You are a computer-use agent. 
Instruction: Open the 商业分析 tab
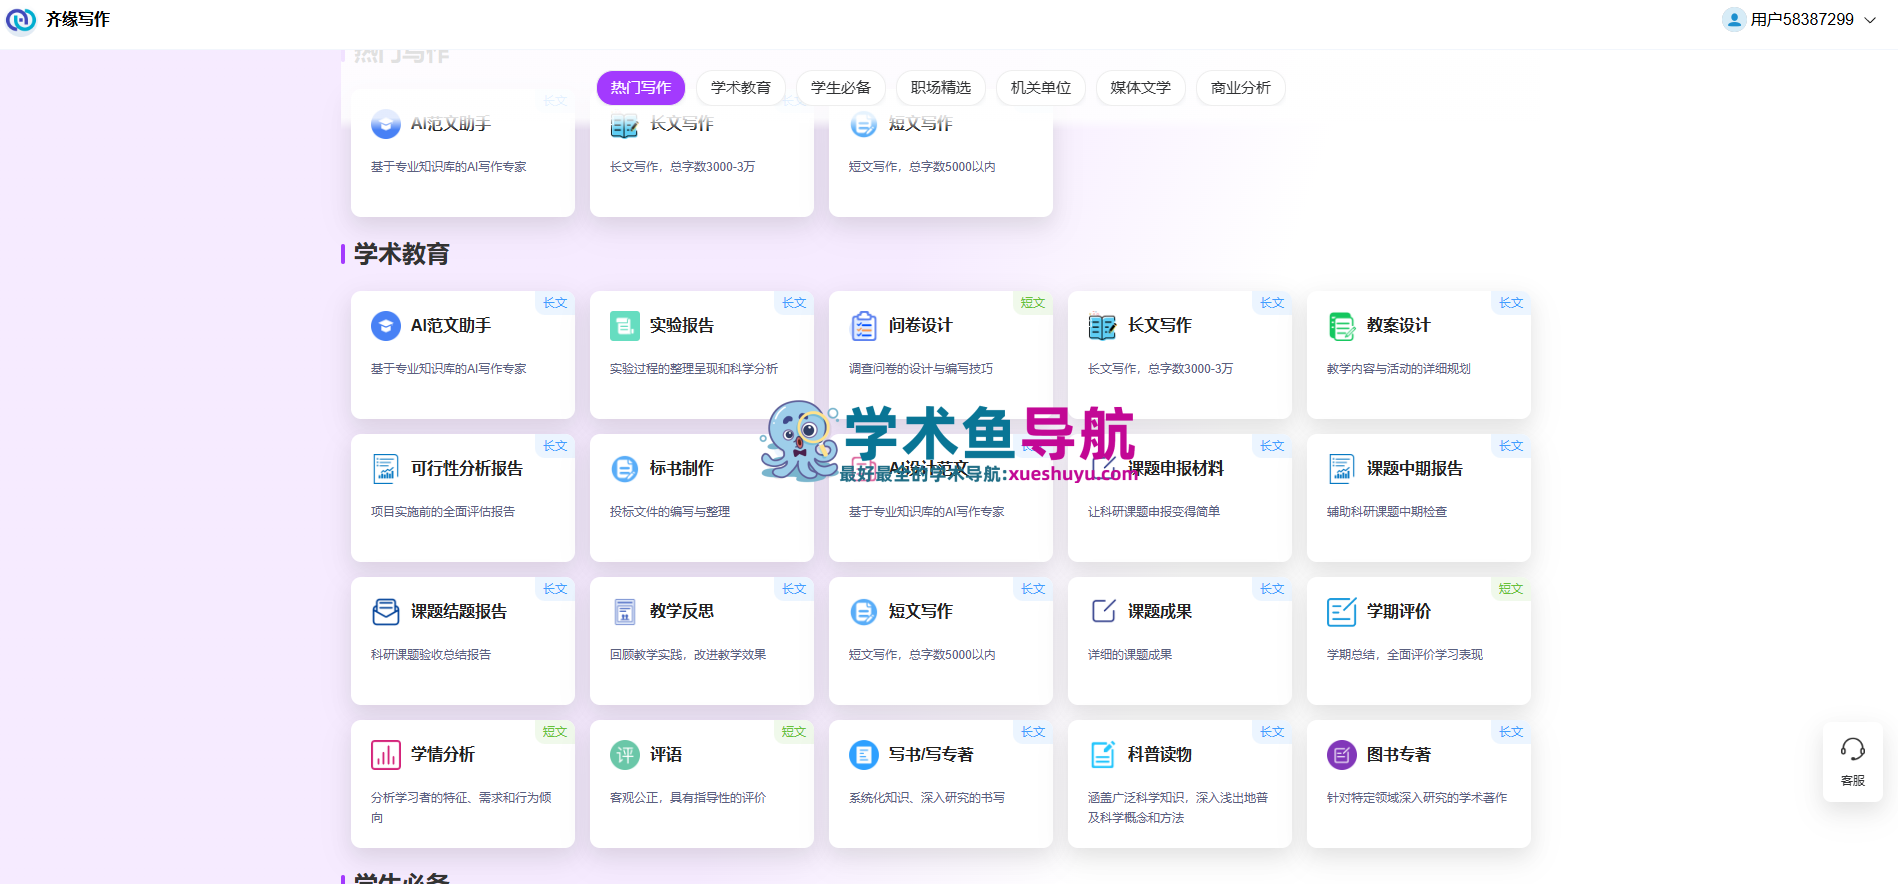click(x=1241, y=88)
